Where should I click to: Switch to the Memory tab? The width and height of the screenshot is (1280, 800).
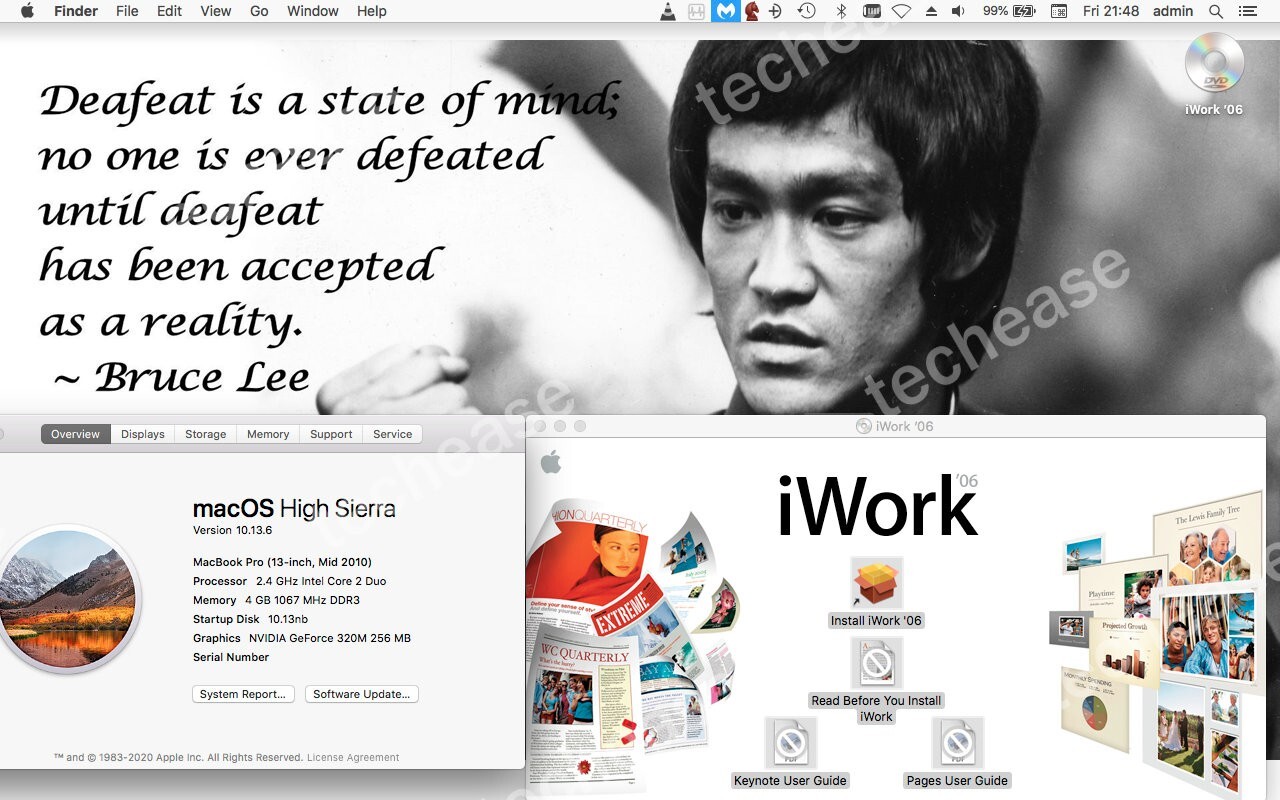[x=268, y=434]
